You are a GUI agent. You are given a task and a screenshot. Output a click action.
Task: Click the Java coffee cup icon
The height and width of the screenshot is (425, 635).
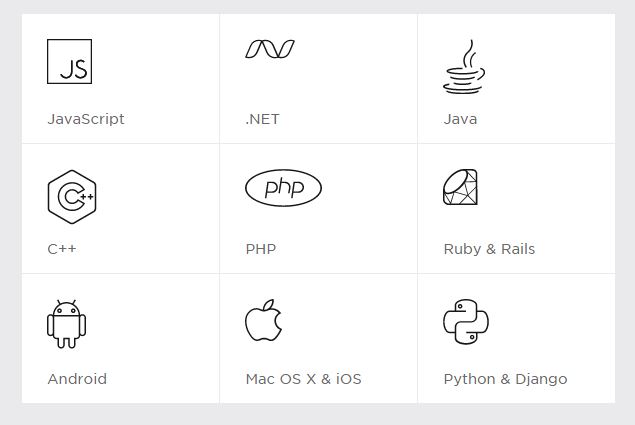pyautogui.click(x=464, y=67)
